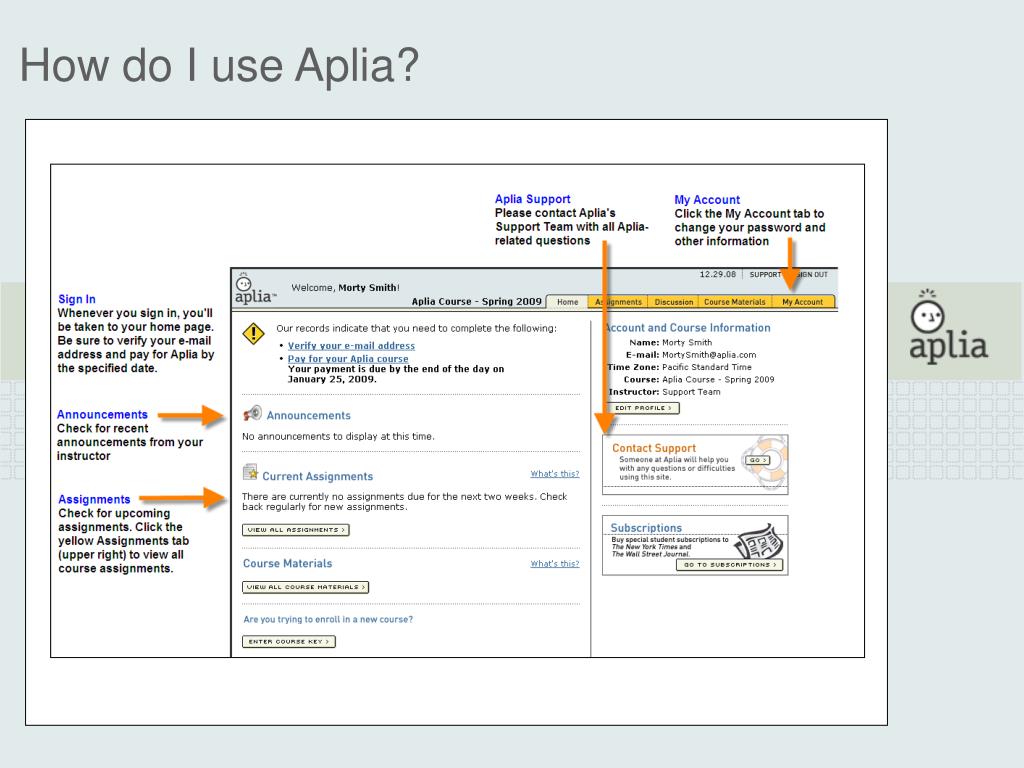This screenshot has height=768, width=1024.
Task: Go to the Course Materials tab
Action: [x=735, y=302]
